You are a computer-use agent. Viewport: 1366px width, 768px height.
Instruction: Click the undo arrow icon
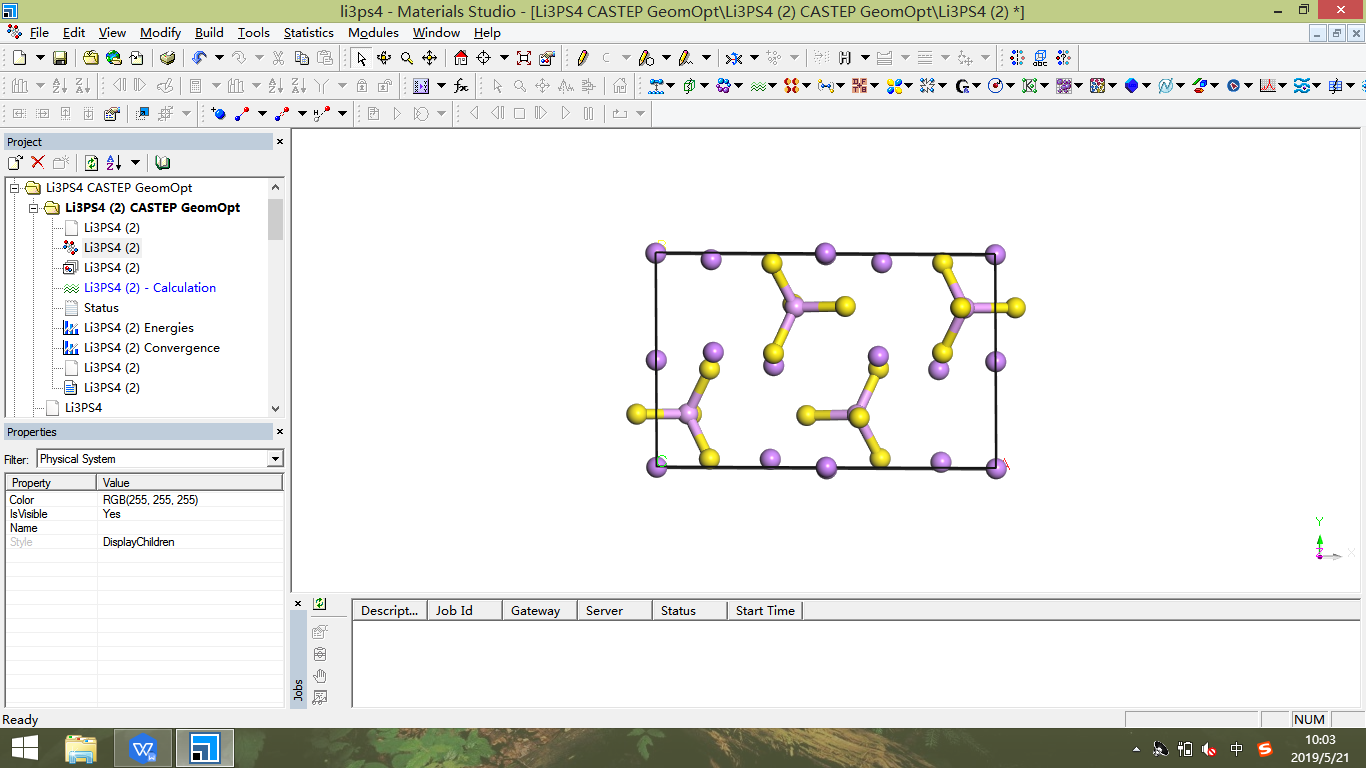pyautogui.click(x=199, y=58)
